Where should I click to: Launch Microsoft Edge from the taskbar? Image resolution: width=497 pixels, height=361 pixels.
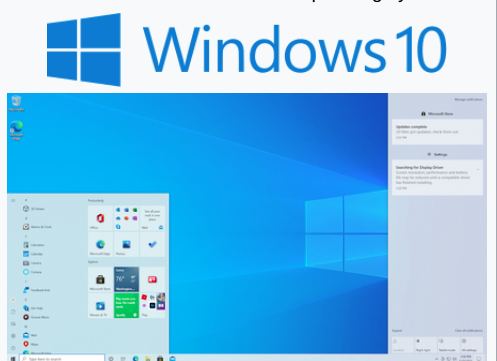(135, 359)
